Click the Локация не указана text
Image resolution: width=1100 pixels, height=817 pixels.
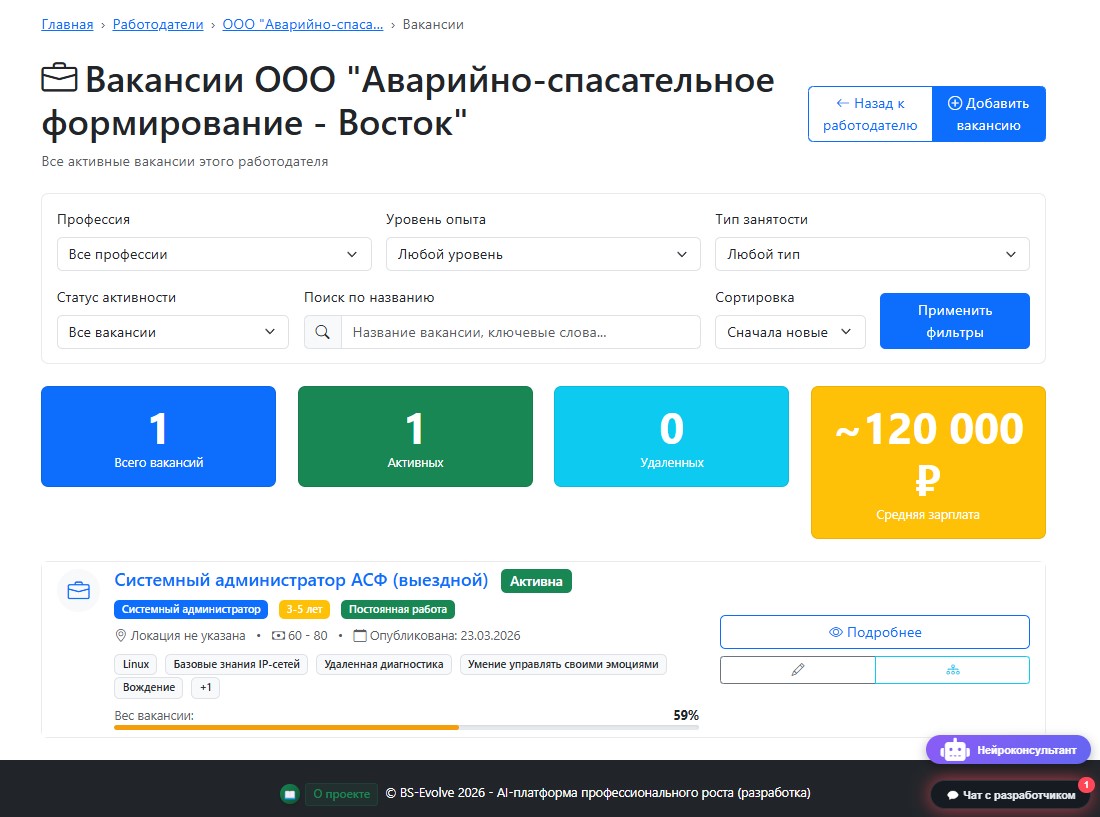pos(188,635)
